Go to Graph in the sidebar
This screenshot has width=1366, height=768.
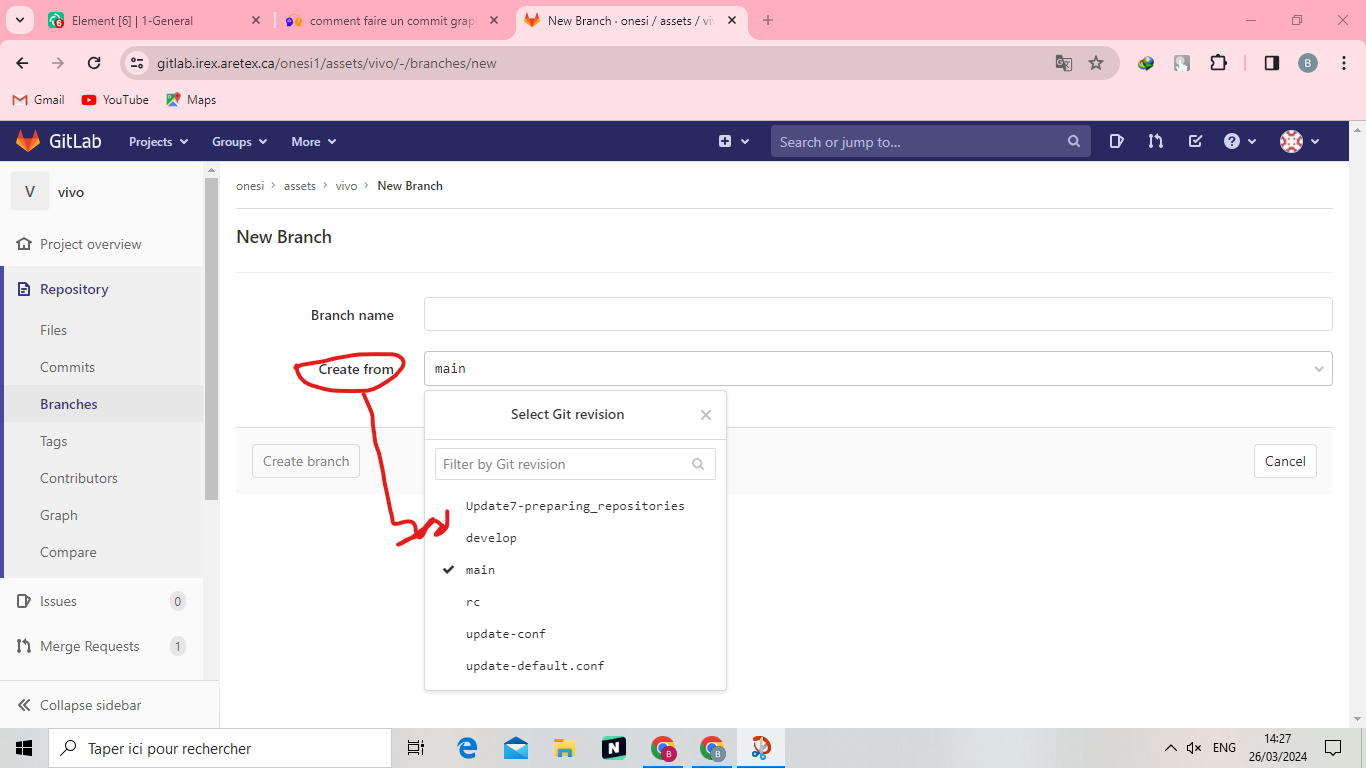point(59,515)
